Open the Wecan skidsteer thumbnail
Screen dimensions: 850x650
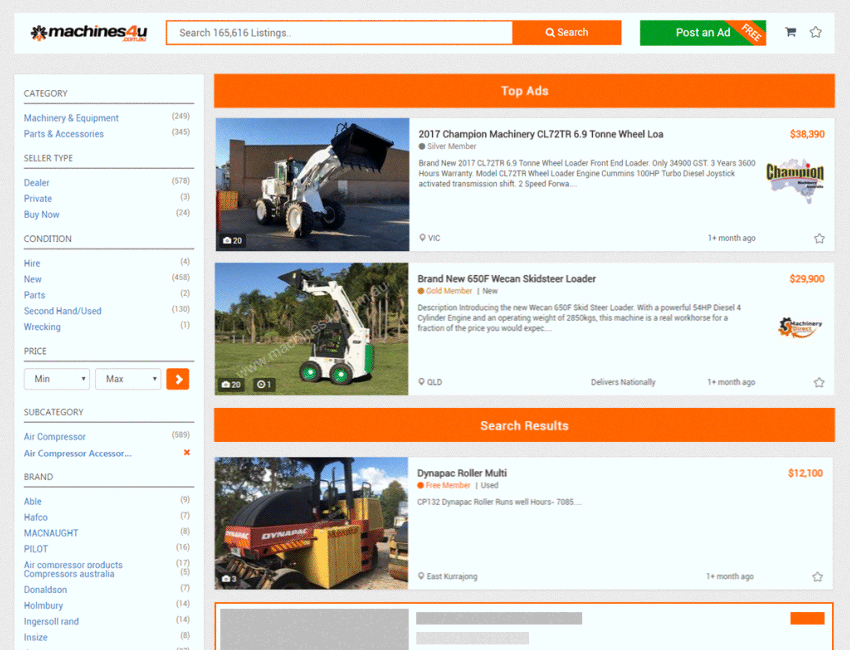click(x=312, y=329)
